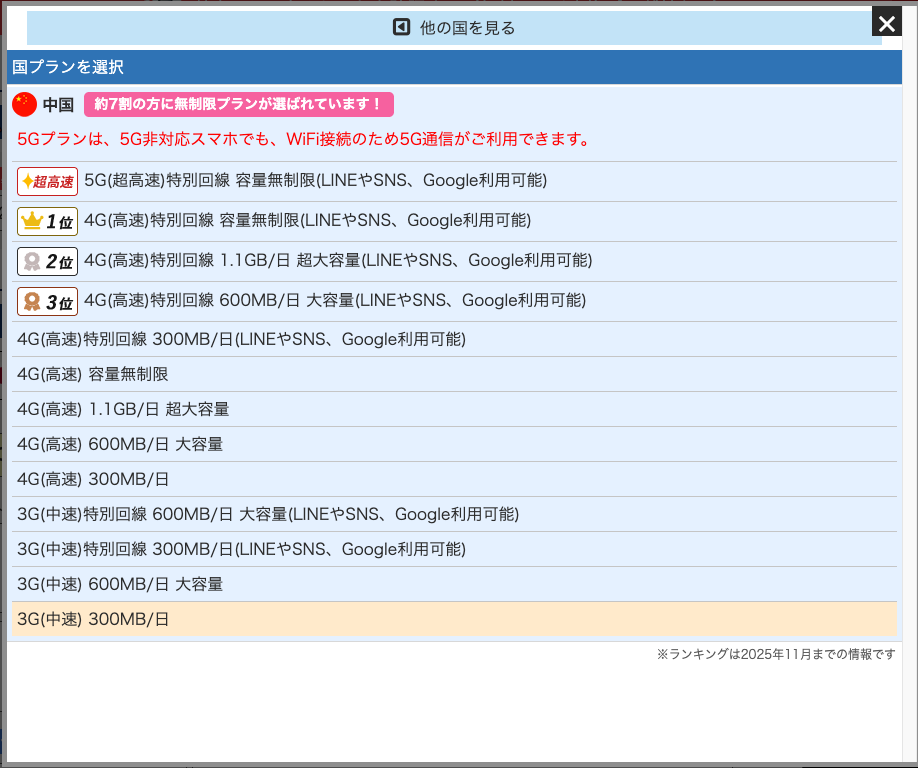Select the highlighted 3G(中速) 300MB/日 plan

tap(93, 619)
